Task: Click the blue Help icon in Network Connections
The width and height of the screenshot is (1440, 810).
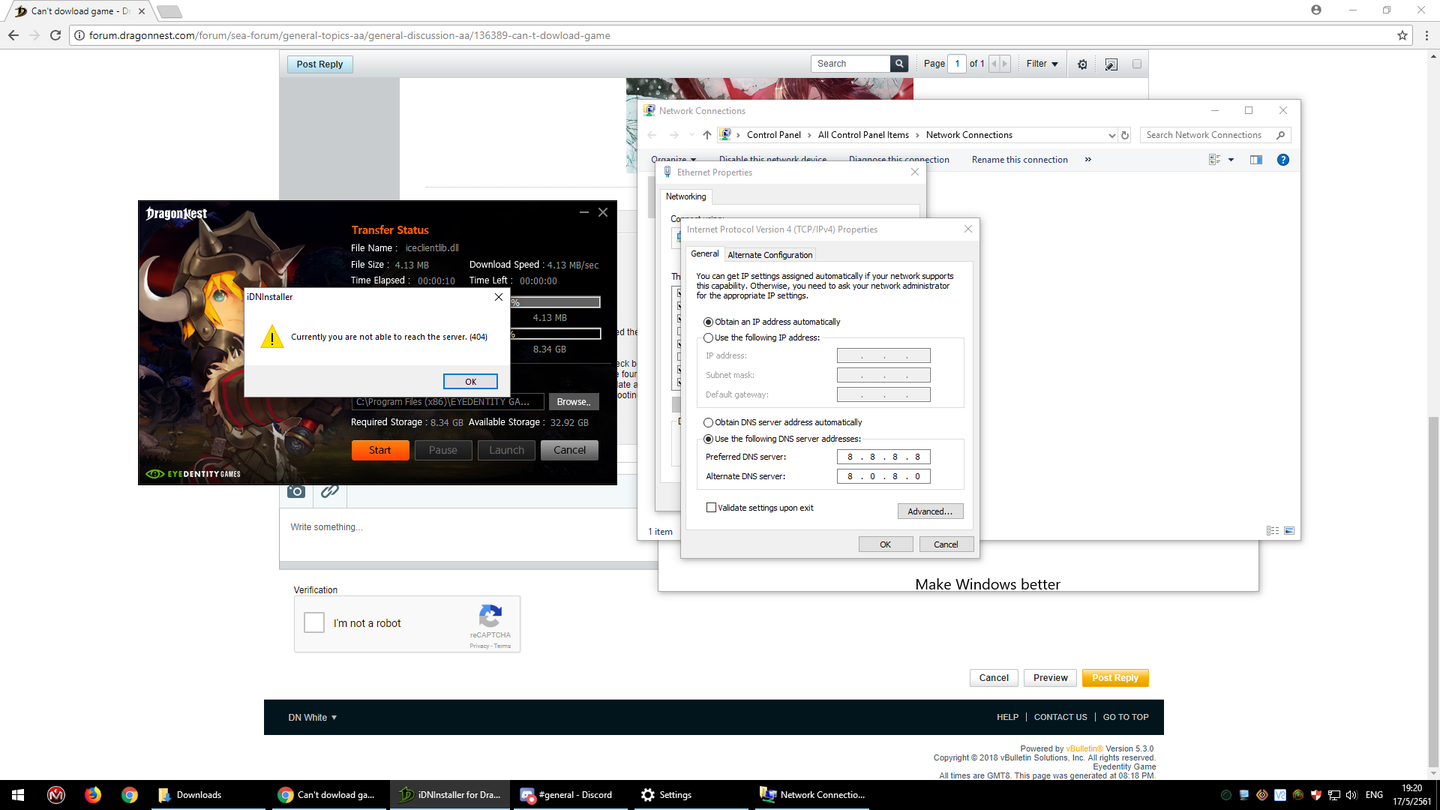Action: 1283,160
